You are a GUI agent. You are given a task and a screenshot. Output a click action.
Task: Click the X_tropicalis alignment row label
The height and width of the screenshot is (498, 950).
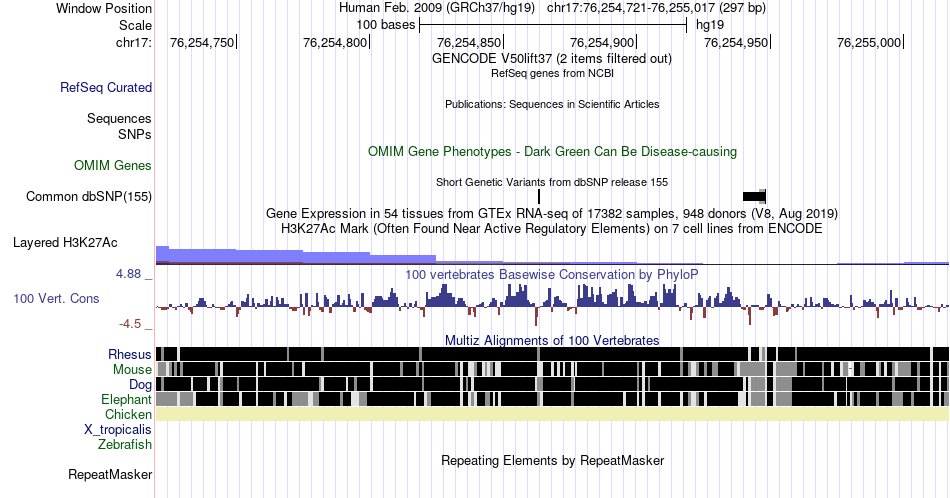point(118,430)
